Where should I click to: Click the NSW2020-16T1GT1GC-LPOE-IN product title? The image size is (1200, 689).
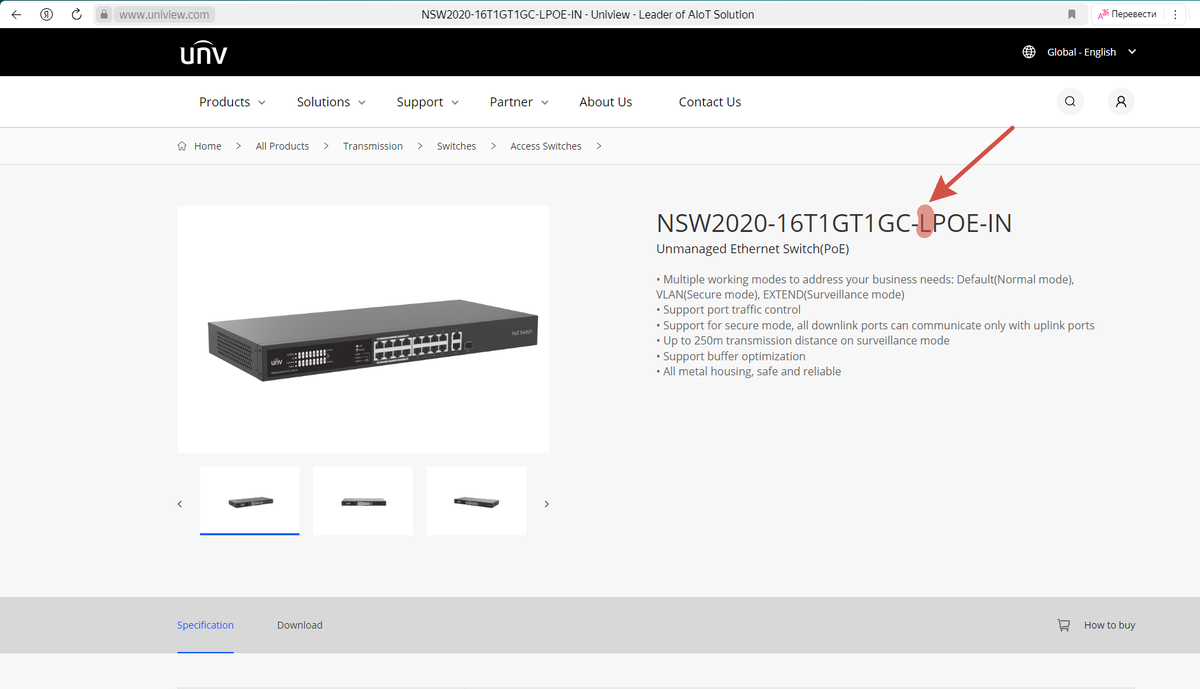(834, 223)
